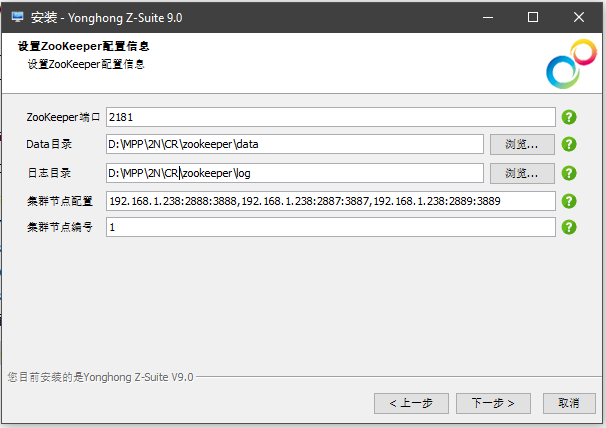Click help icon next to 日志目录 field
This screenshot has height=428, width=606.
point(569,173)
